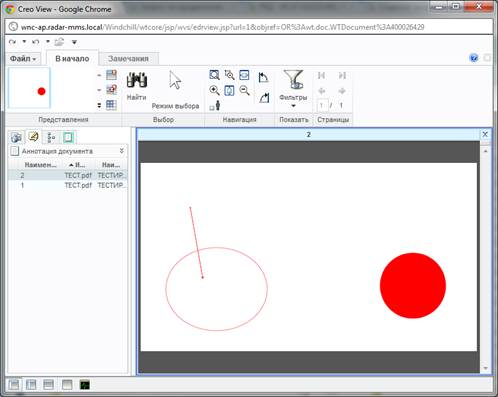498x397 pixels.
Task: Open the Файл menu dropdown
Action: pyautogui.click(x=23, y=59)
